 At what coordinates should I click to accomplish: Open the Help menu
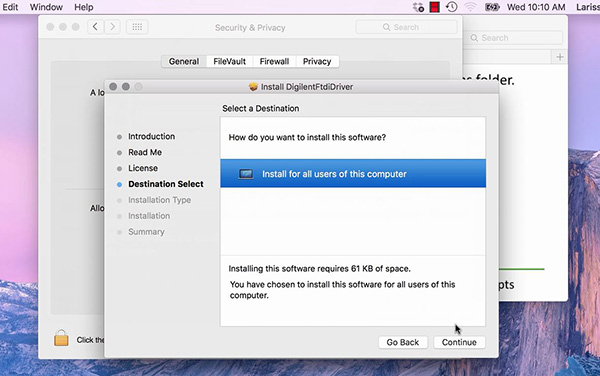click(83, 7)
